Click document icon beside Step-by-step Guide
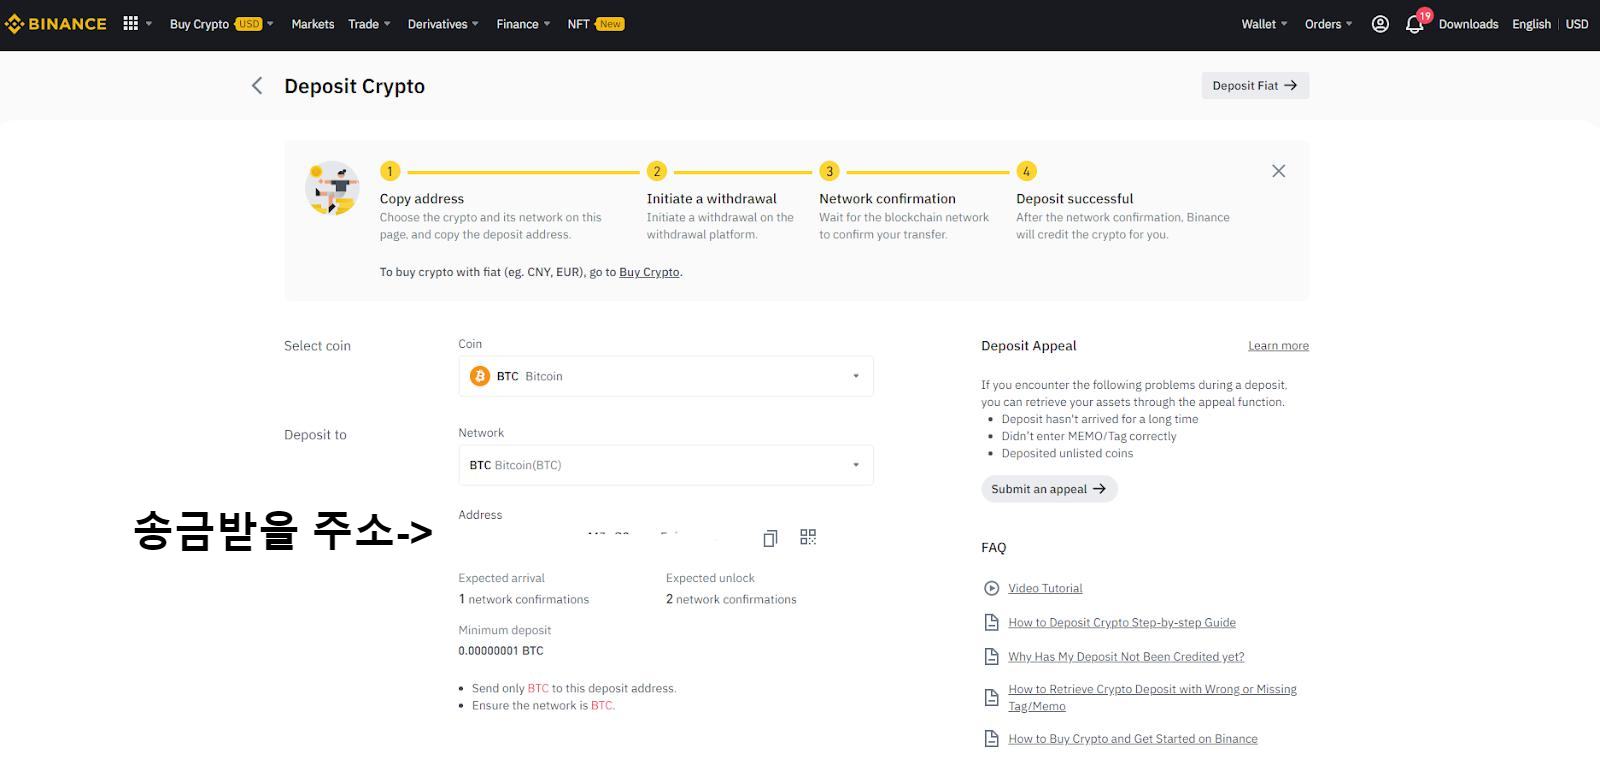Viewport: 1600px width, 777px height. 992,622
